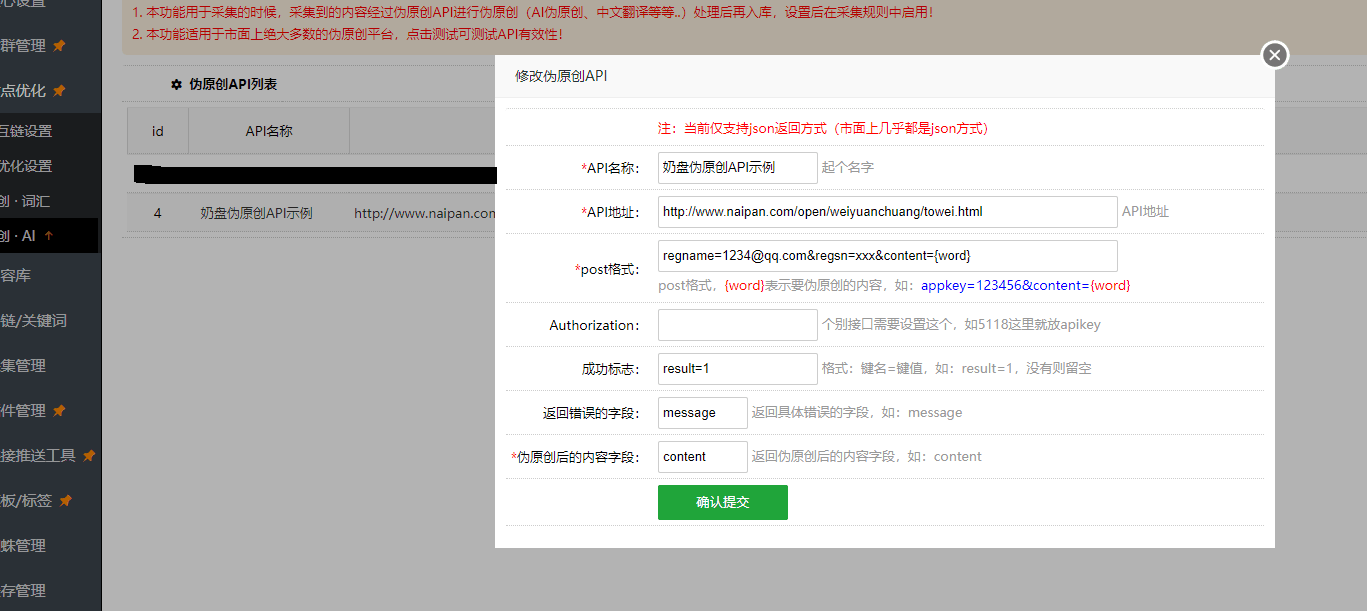The image size is (1367, 611).
Task: Click pin icon beside 板/标签
Action: tap(66, 501)
